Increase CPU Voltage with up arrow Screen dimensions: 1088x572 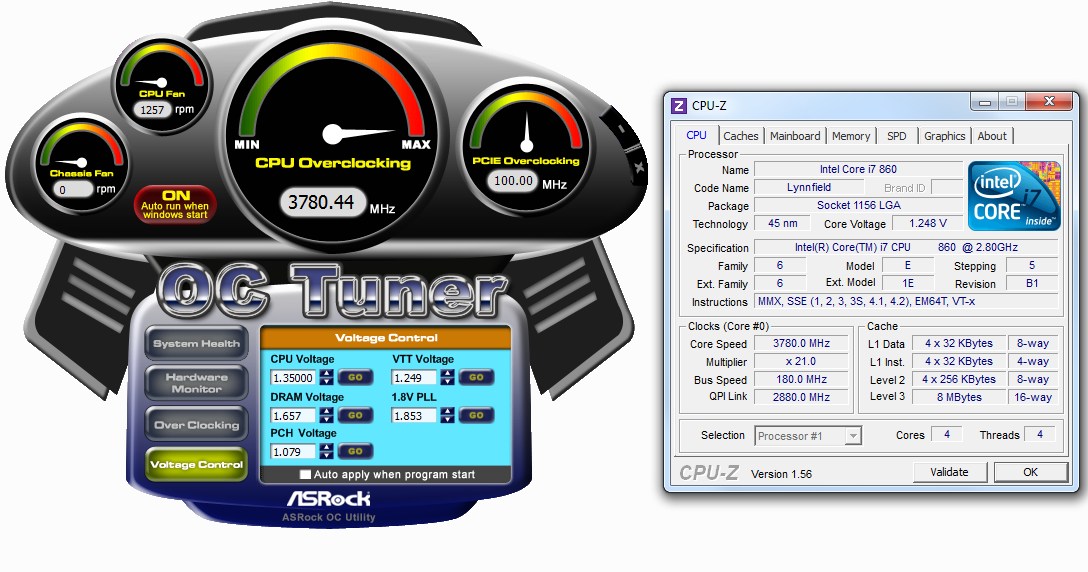326,373
